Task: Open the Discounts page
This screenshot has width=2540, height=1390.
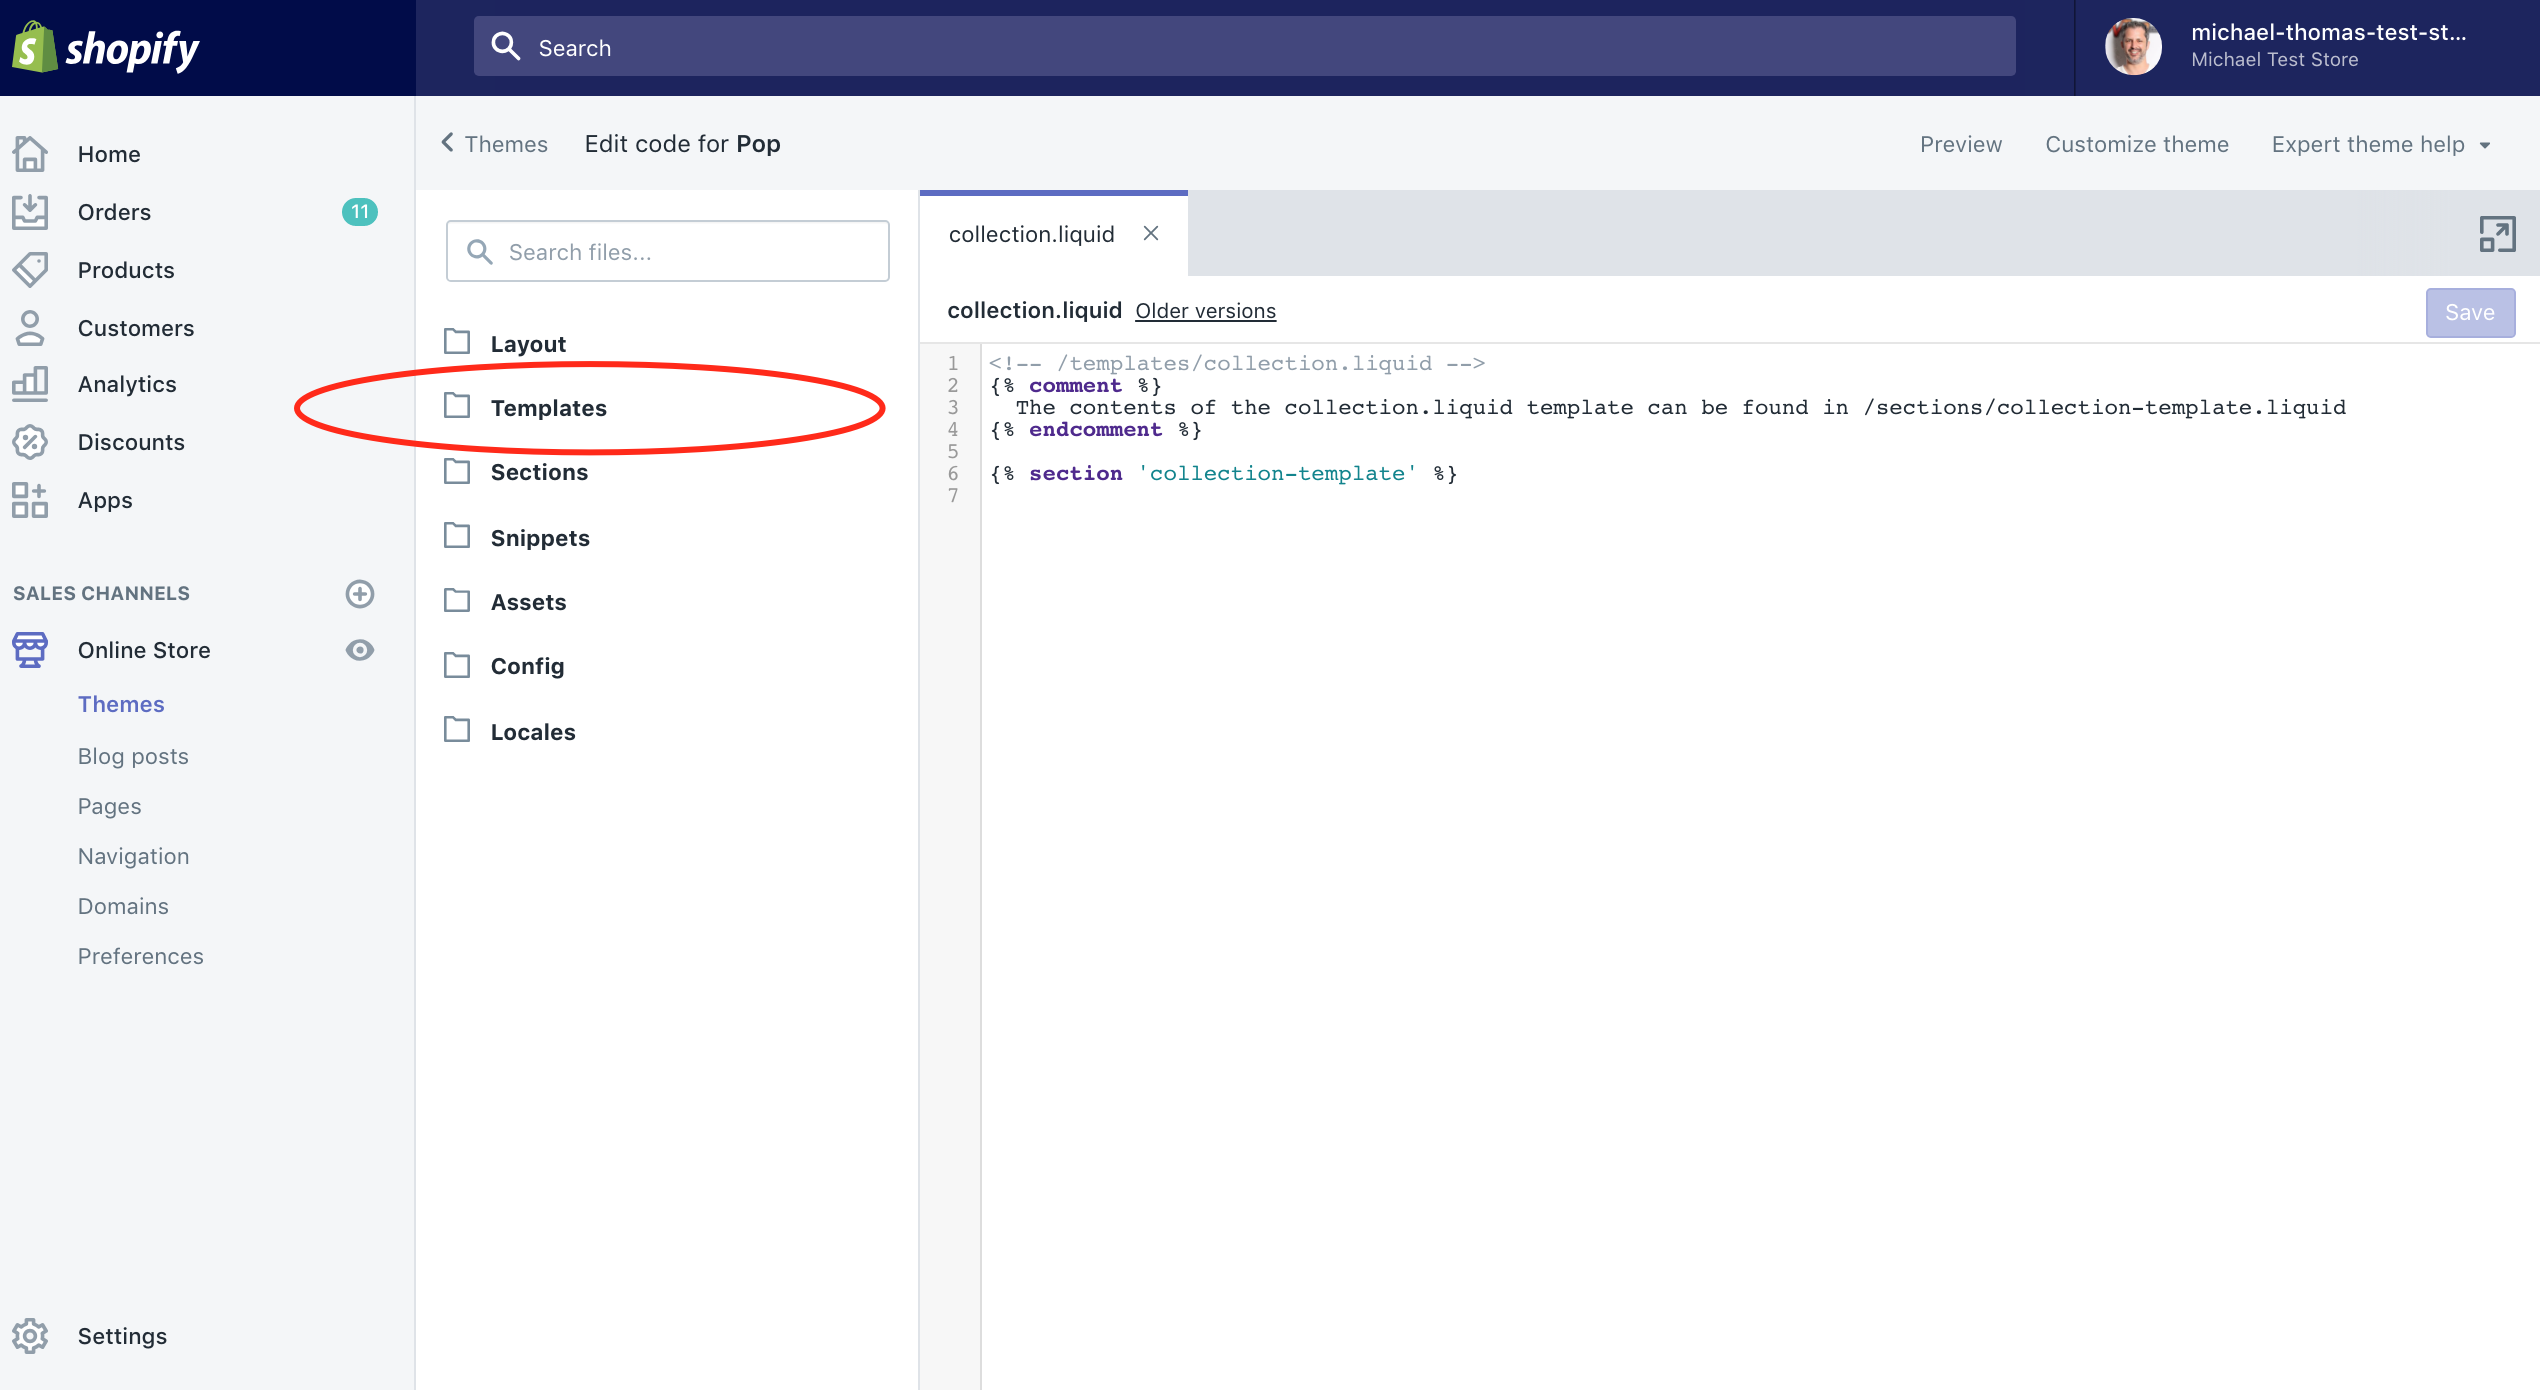Action: [x=131, y=442]
